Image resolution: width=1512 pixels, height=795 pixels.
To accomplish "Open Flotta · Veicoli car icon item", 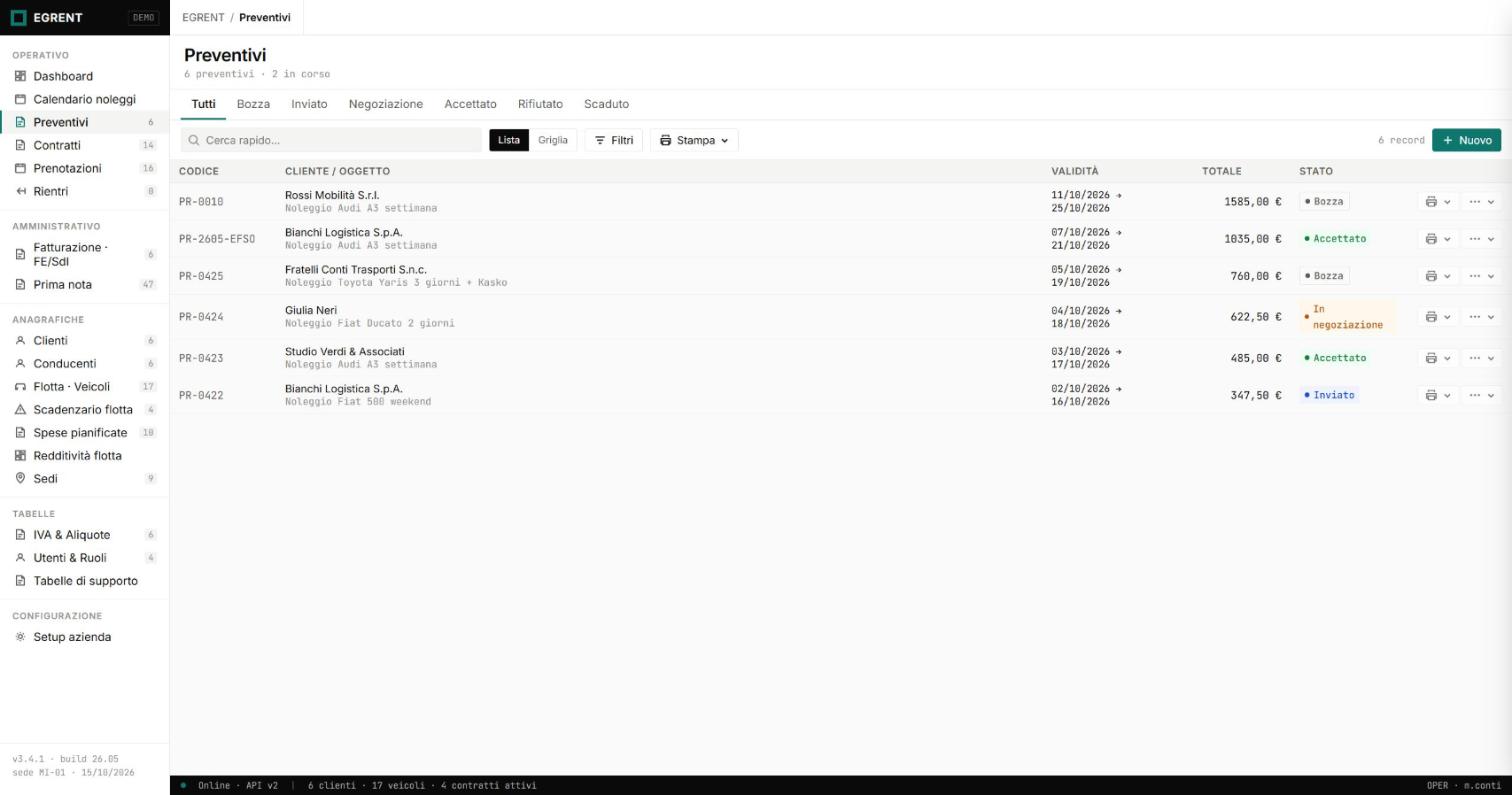I will click(84, 386).
